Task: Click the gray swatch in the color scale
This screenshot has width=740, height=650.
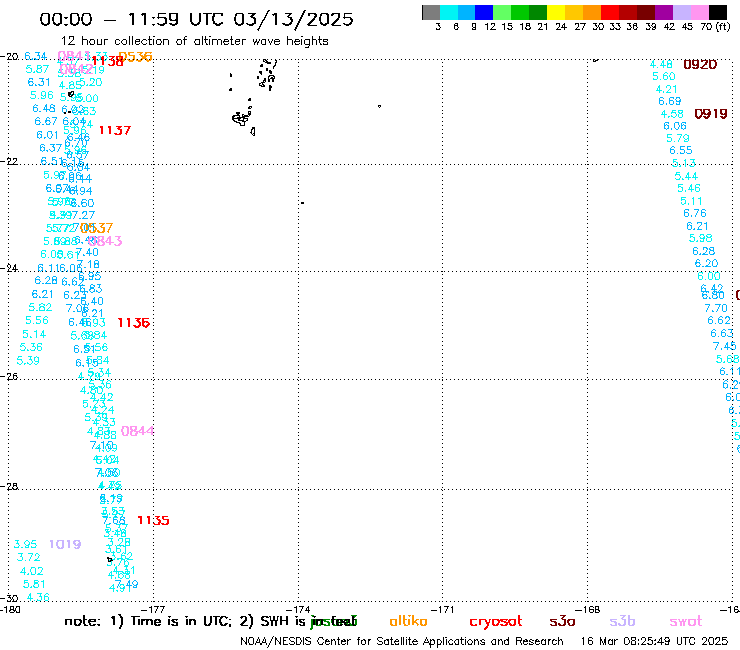Action: (x=431, y=12)
